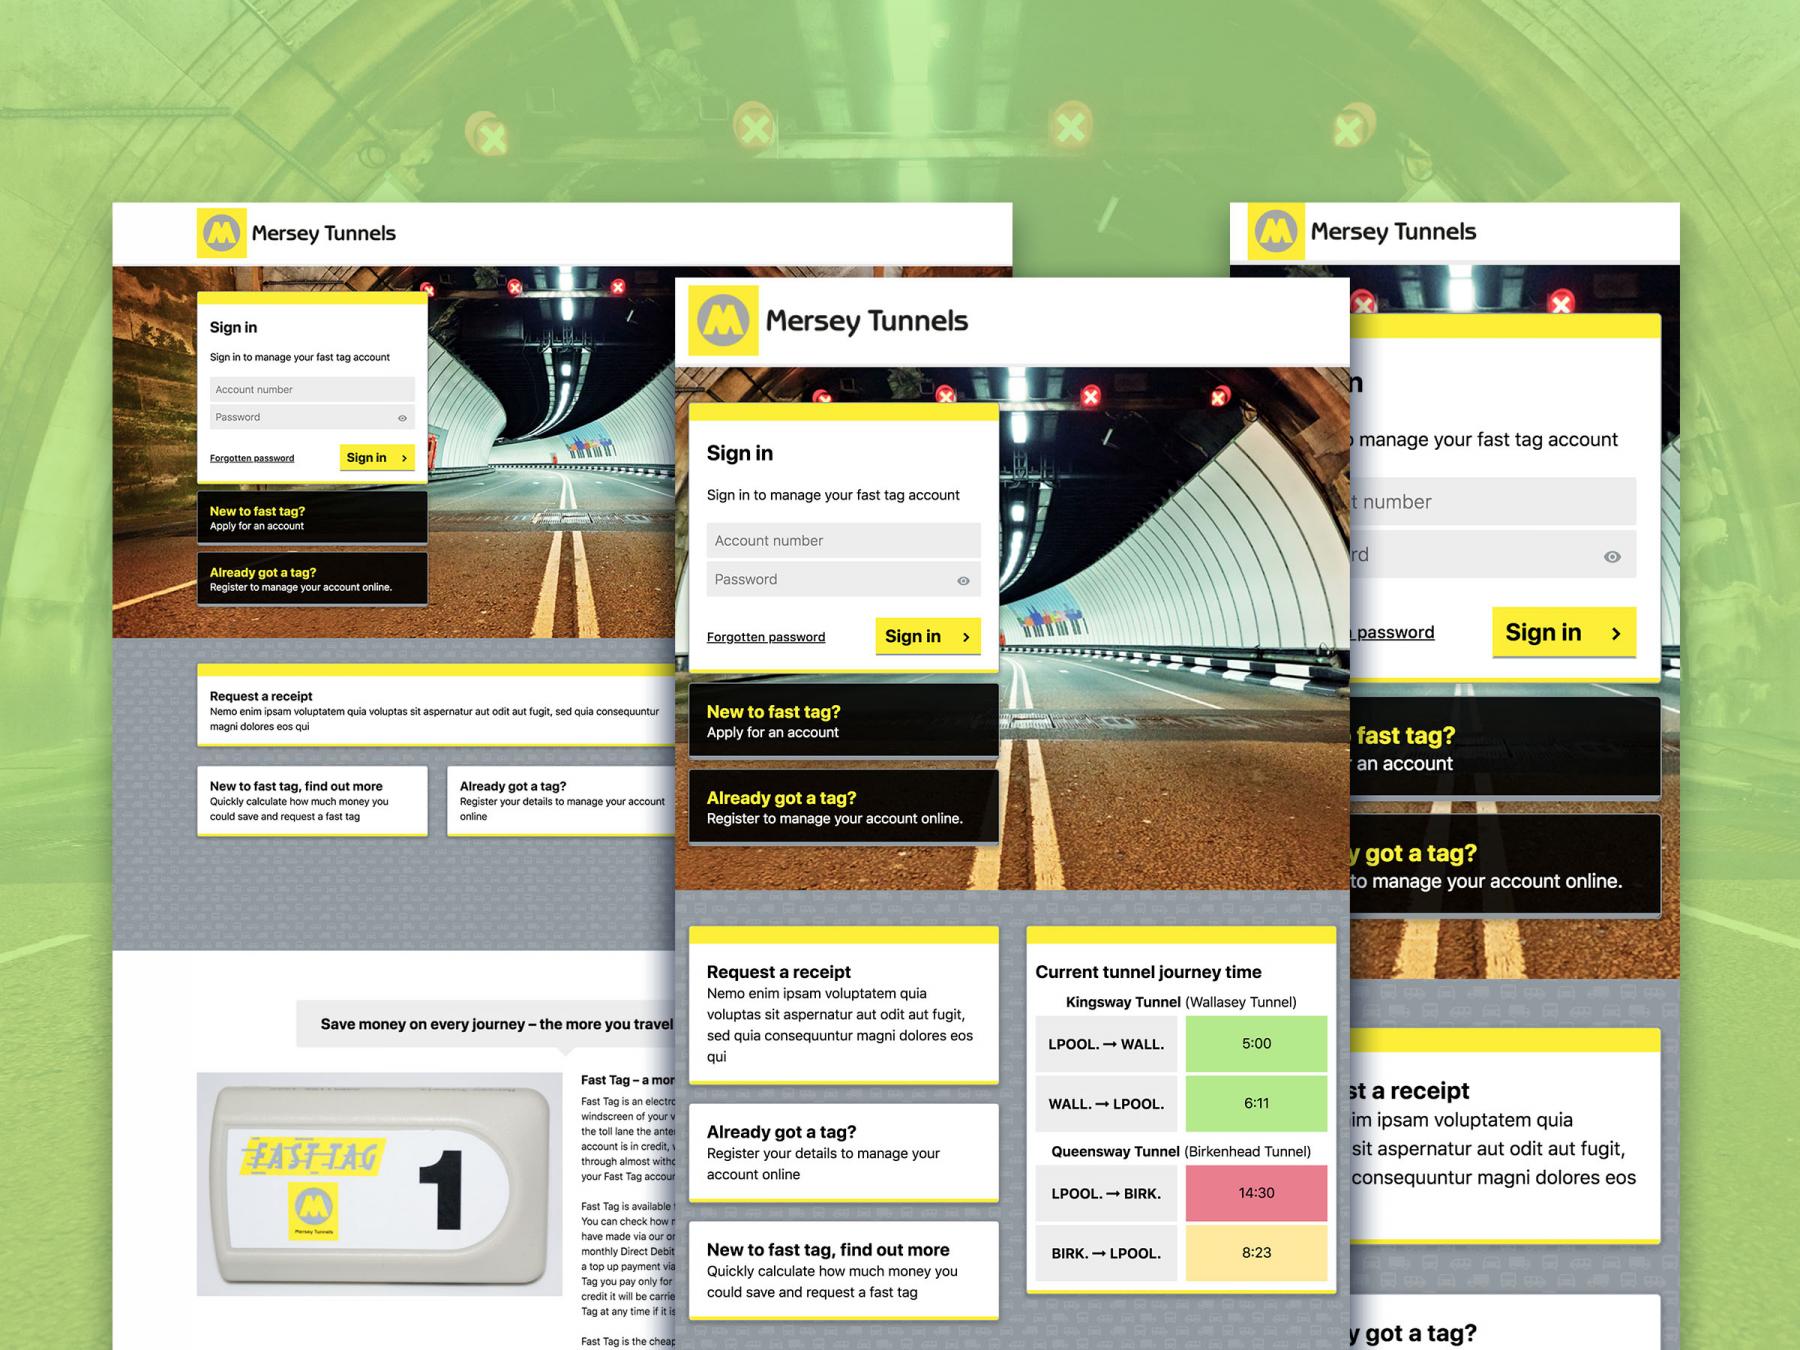This screenshot has width=1800, height=1350.
Task: Click Mersey Tunnels logo in center mockup
Action: point(829,320)
